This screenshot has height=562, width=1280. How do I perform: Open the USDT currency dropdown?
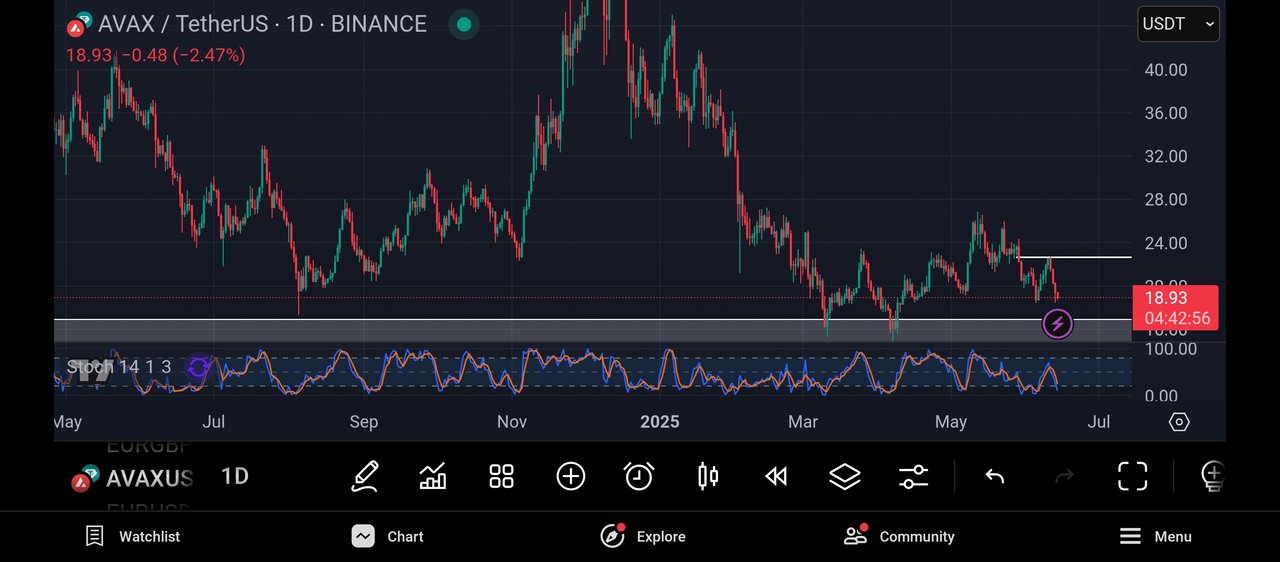(x=1178, y=24)
